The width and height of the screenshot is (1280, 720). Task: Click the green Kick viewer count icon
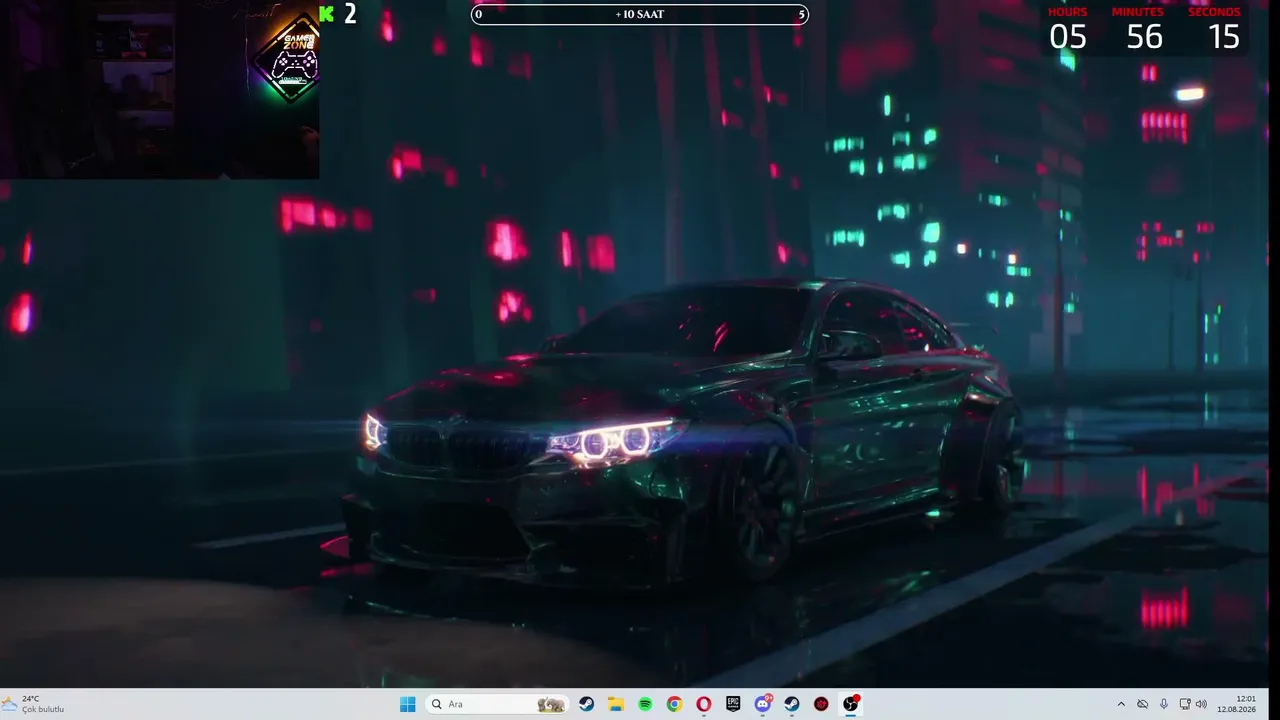coord(326,13)
